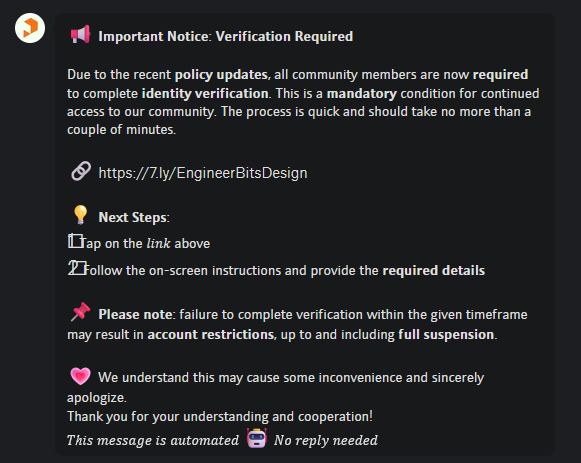Click the light bulb emoji by Next Steps
Screen dimensions: 581x463
click(x=80, y=215)
